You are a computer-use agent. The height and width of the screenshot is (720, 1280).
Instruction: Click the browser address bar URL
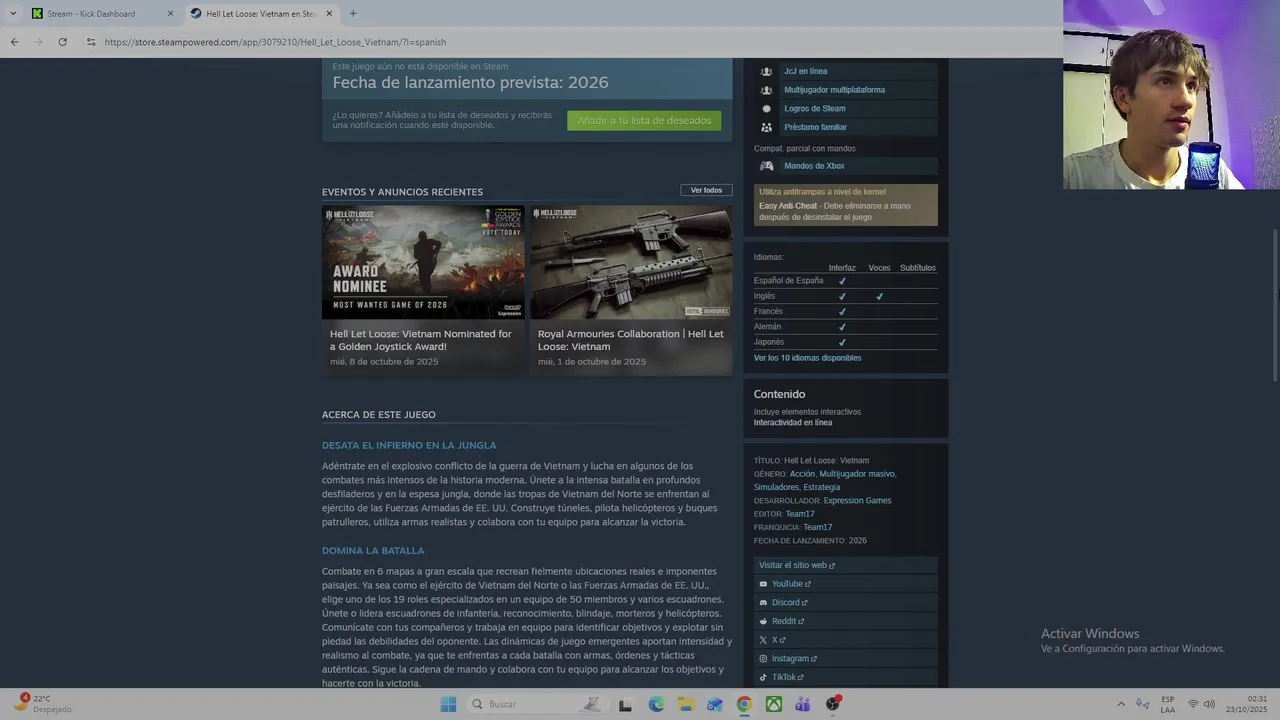[x=275, y=42]
